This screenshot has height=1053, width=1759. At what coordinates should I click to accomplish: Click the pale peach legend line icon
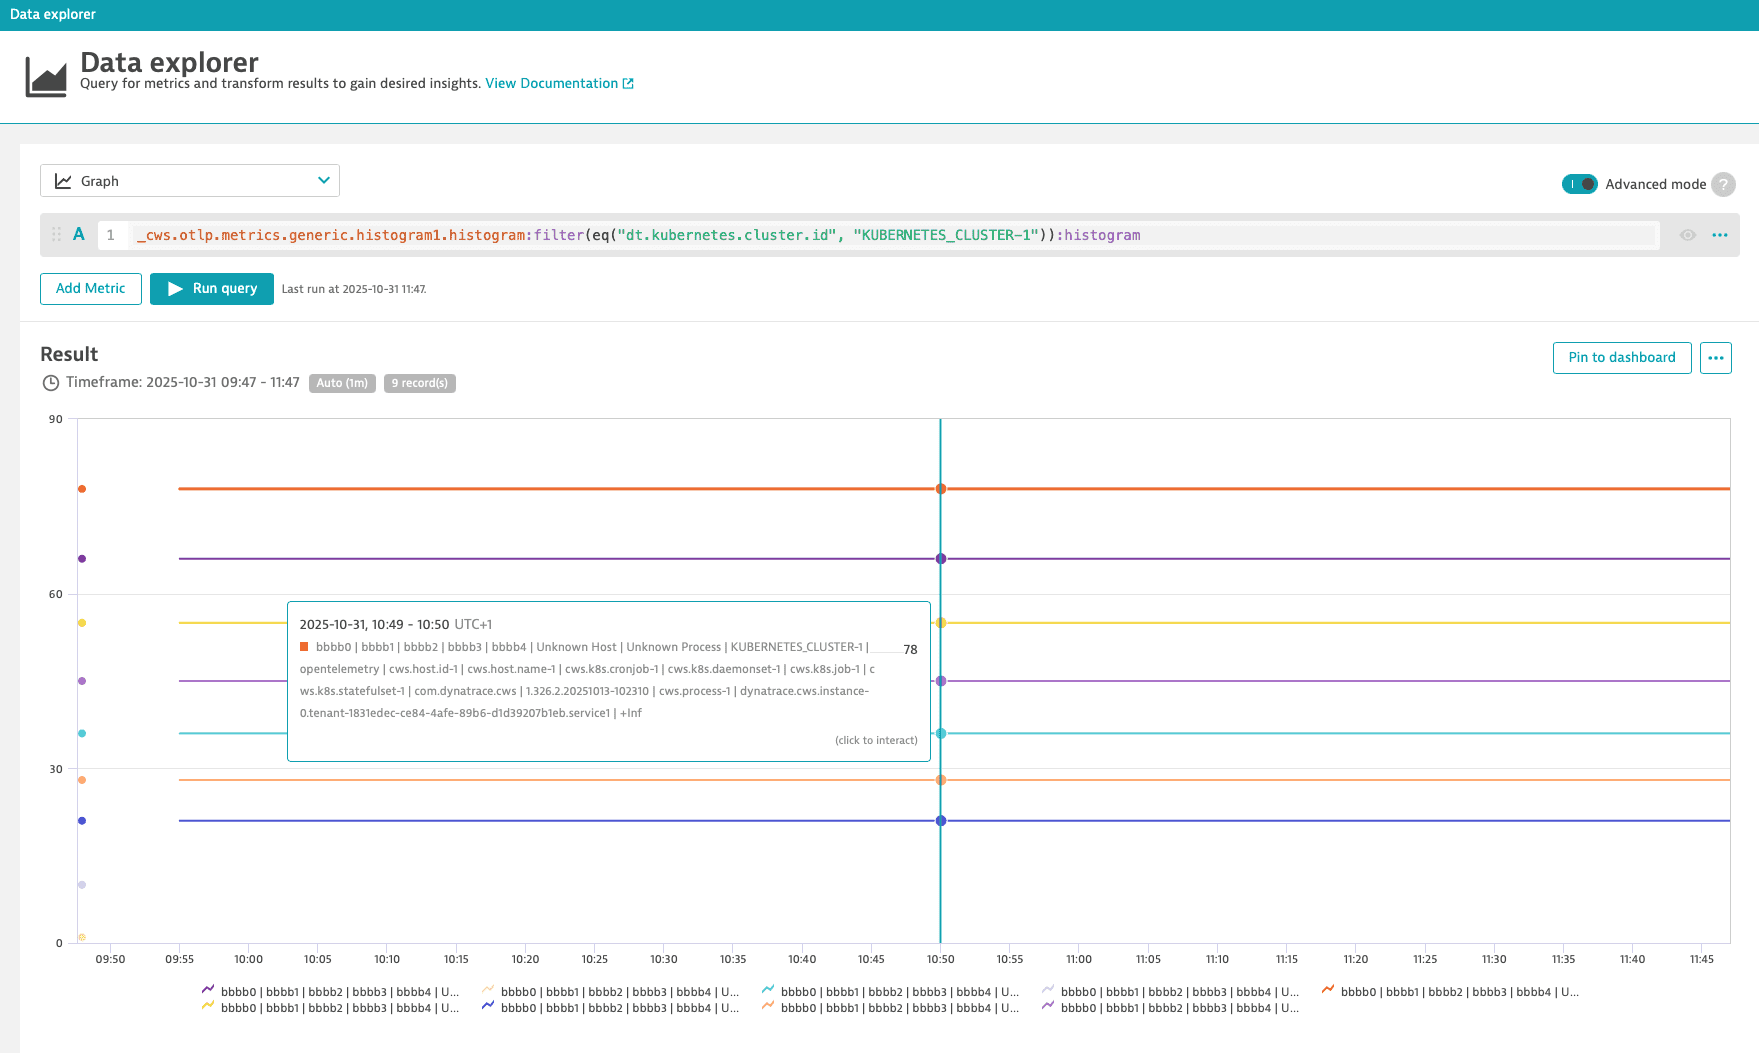pos(488,990)
